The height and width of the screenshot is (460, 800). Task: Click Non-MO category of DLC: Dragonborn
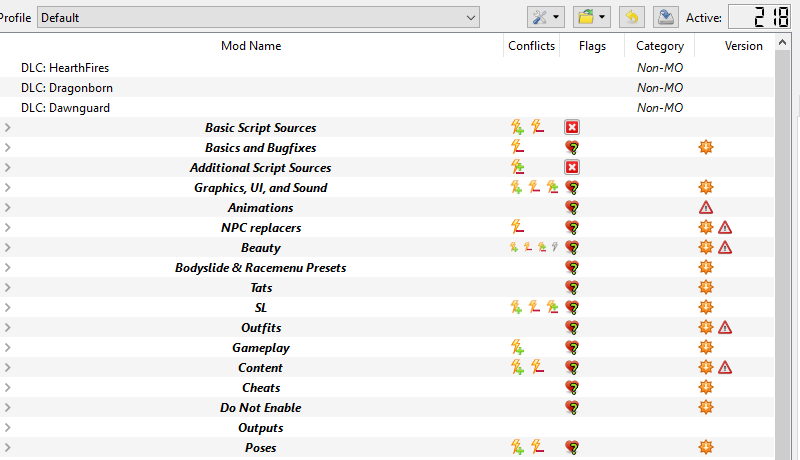pyautogui.click(x=660, y=88)
